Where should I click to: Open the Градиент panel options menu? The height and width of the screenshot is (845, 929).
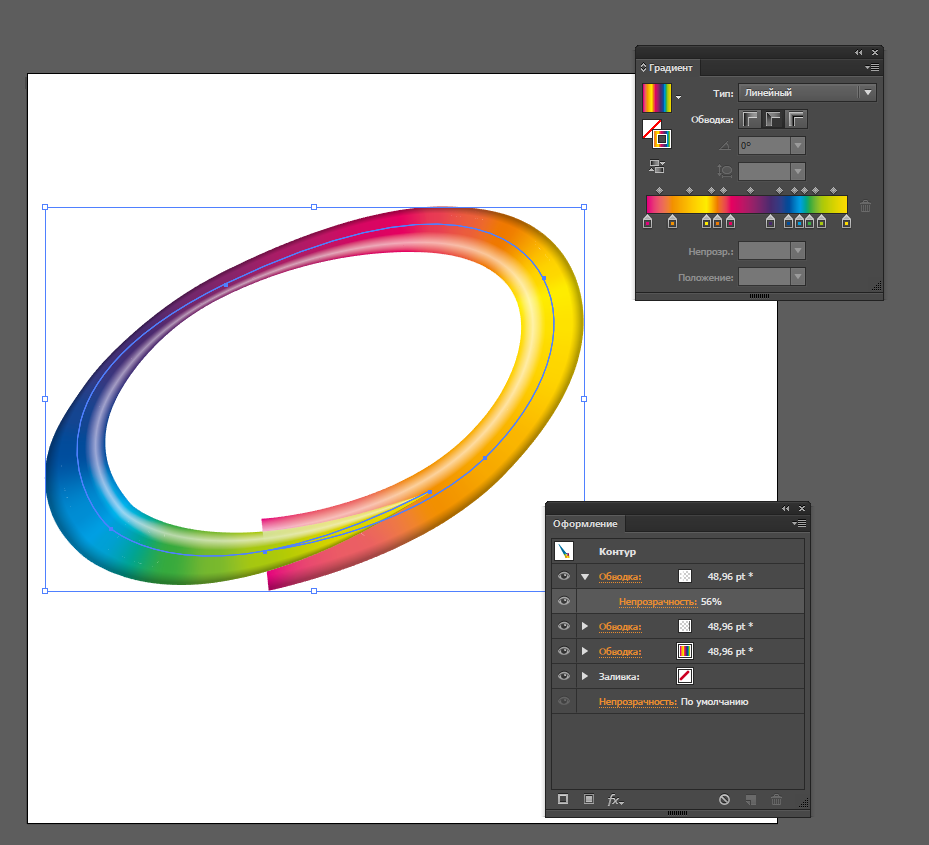point(872,68)
